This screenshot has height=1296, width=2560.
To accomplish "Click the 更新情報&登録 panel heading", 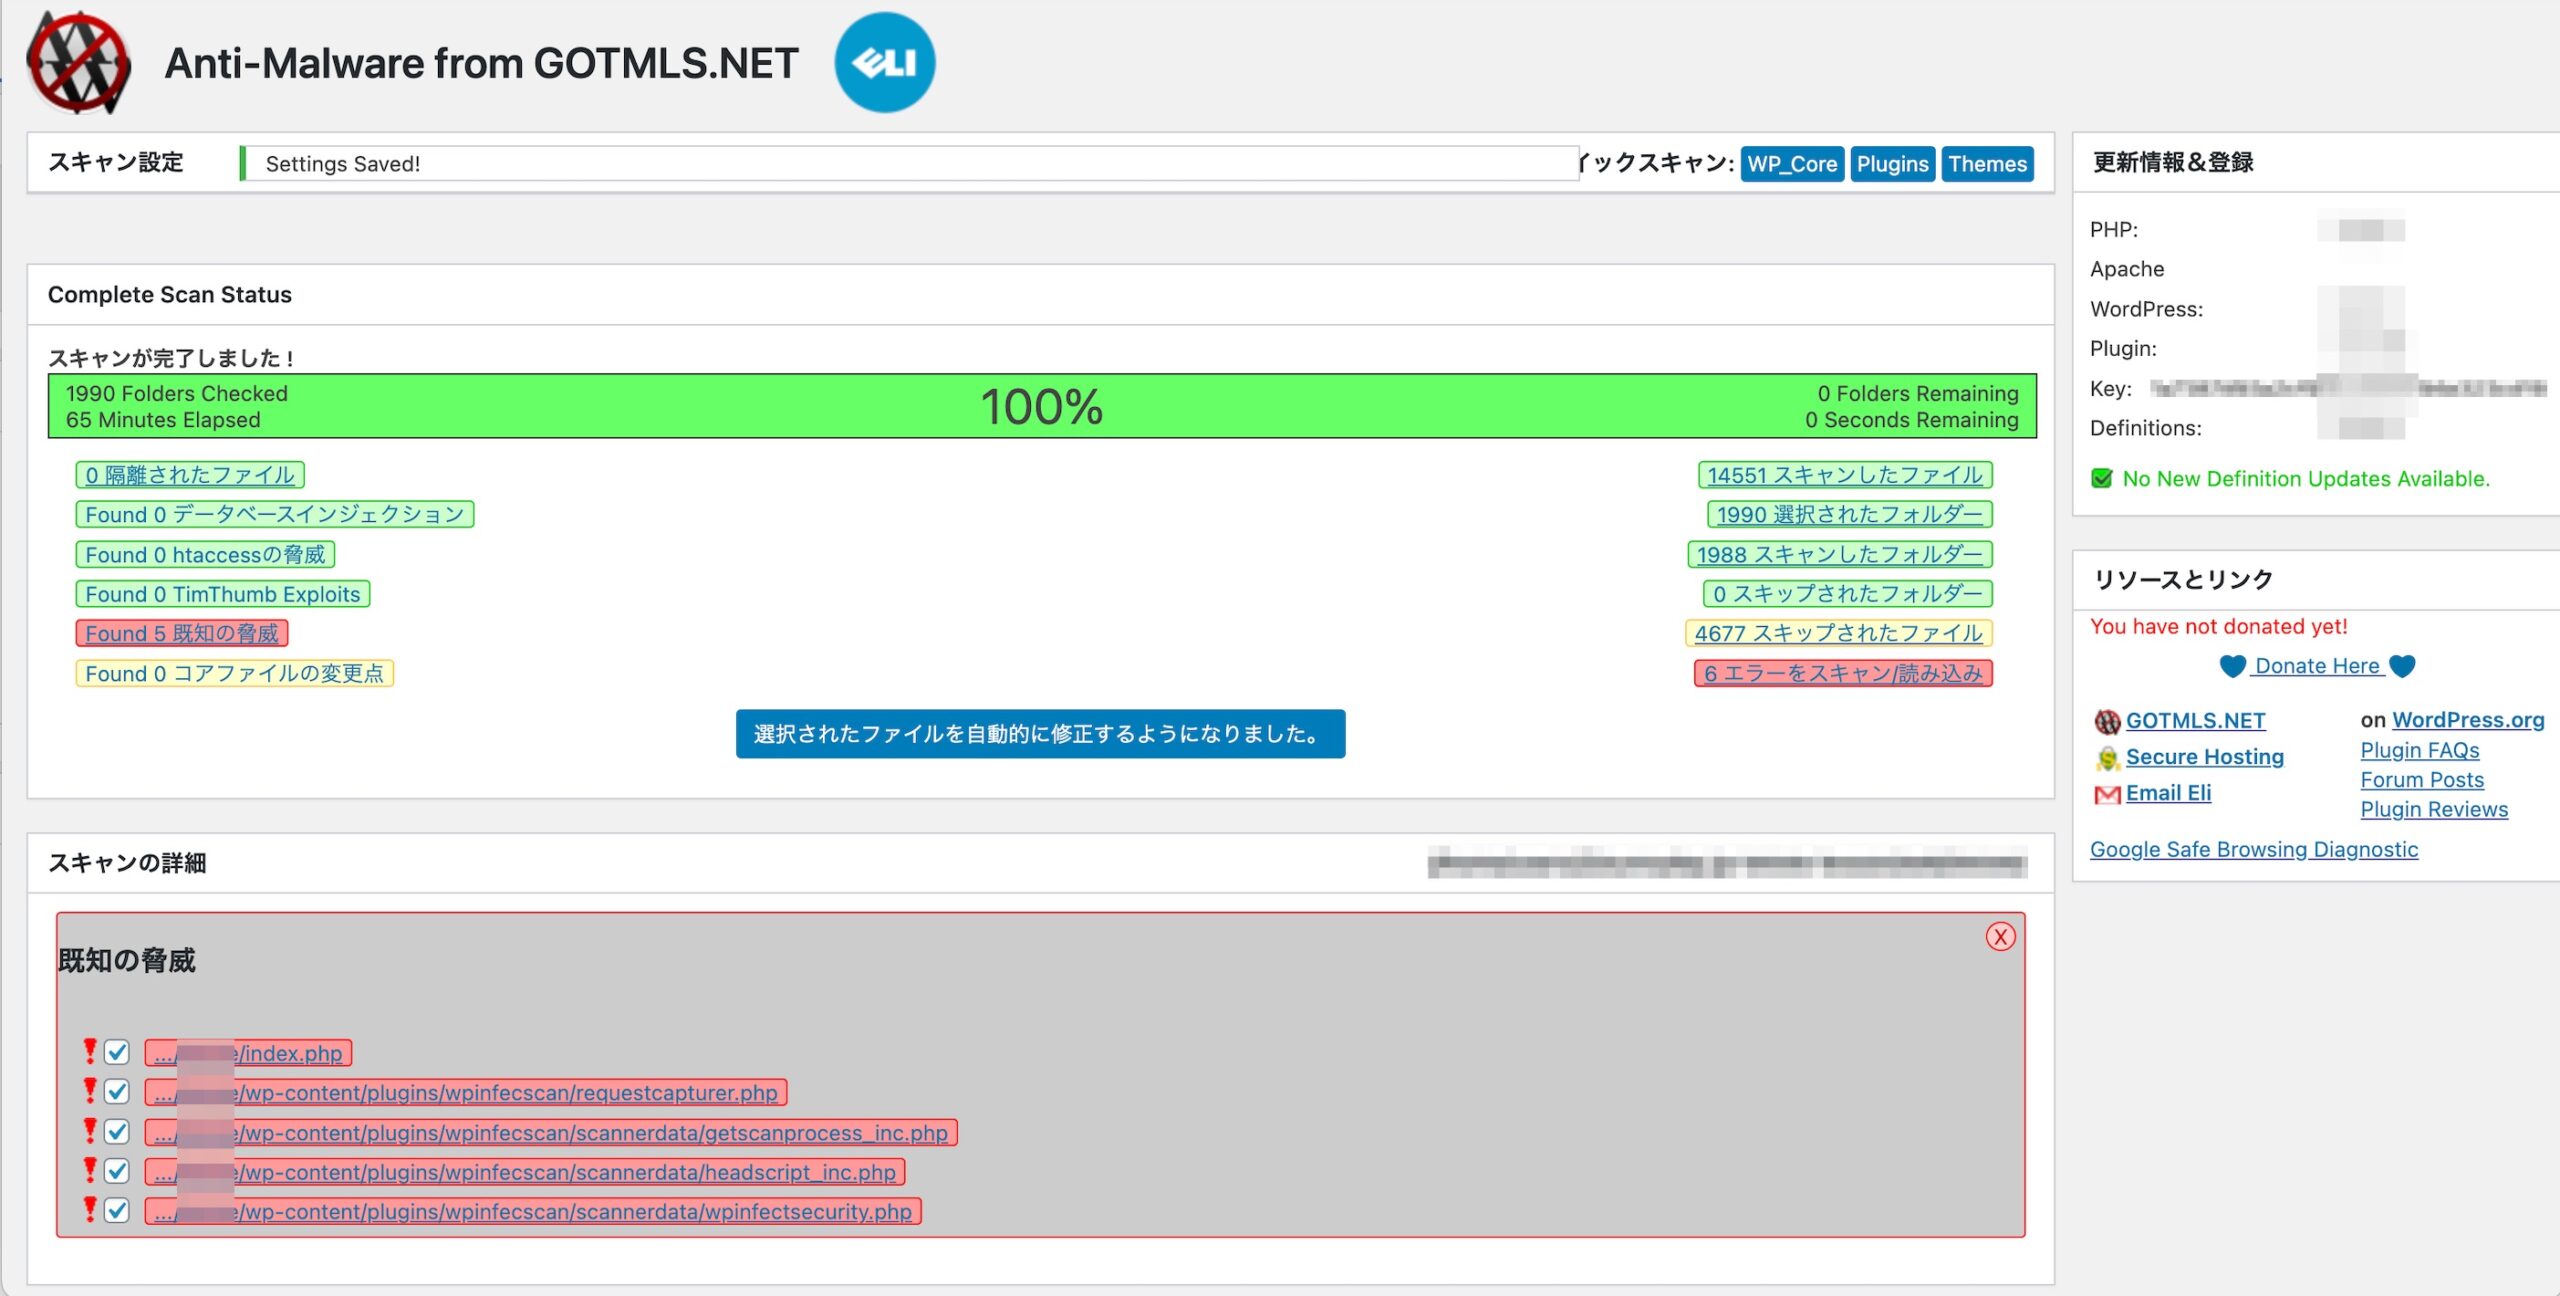I will click(2173, 162).
